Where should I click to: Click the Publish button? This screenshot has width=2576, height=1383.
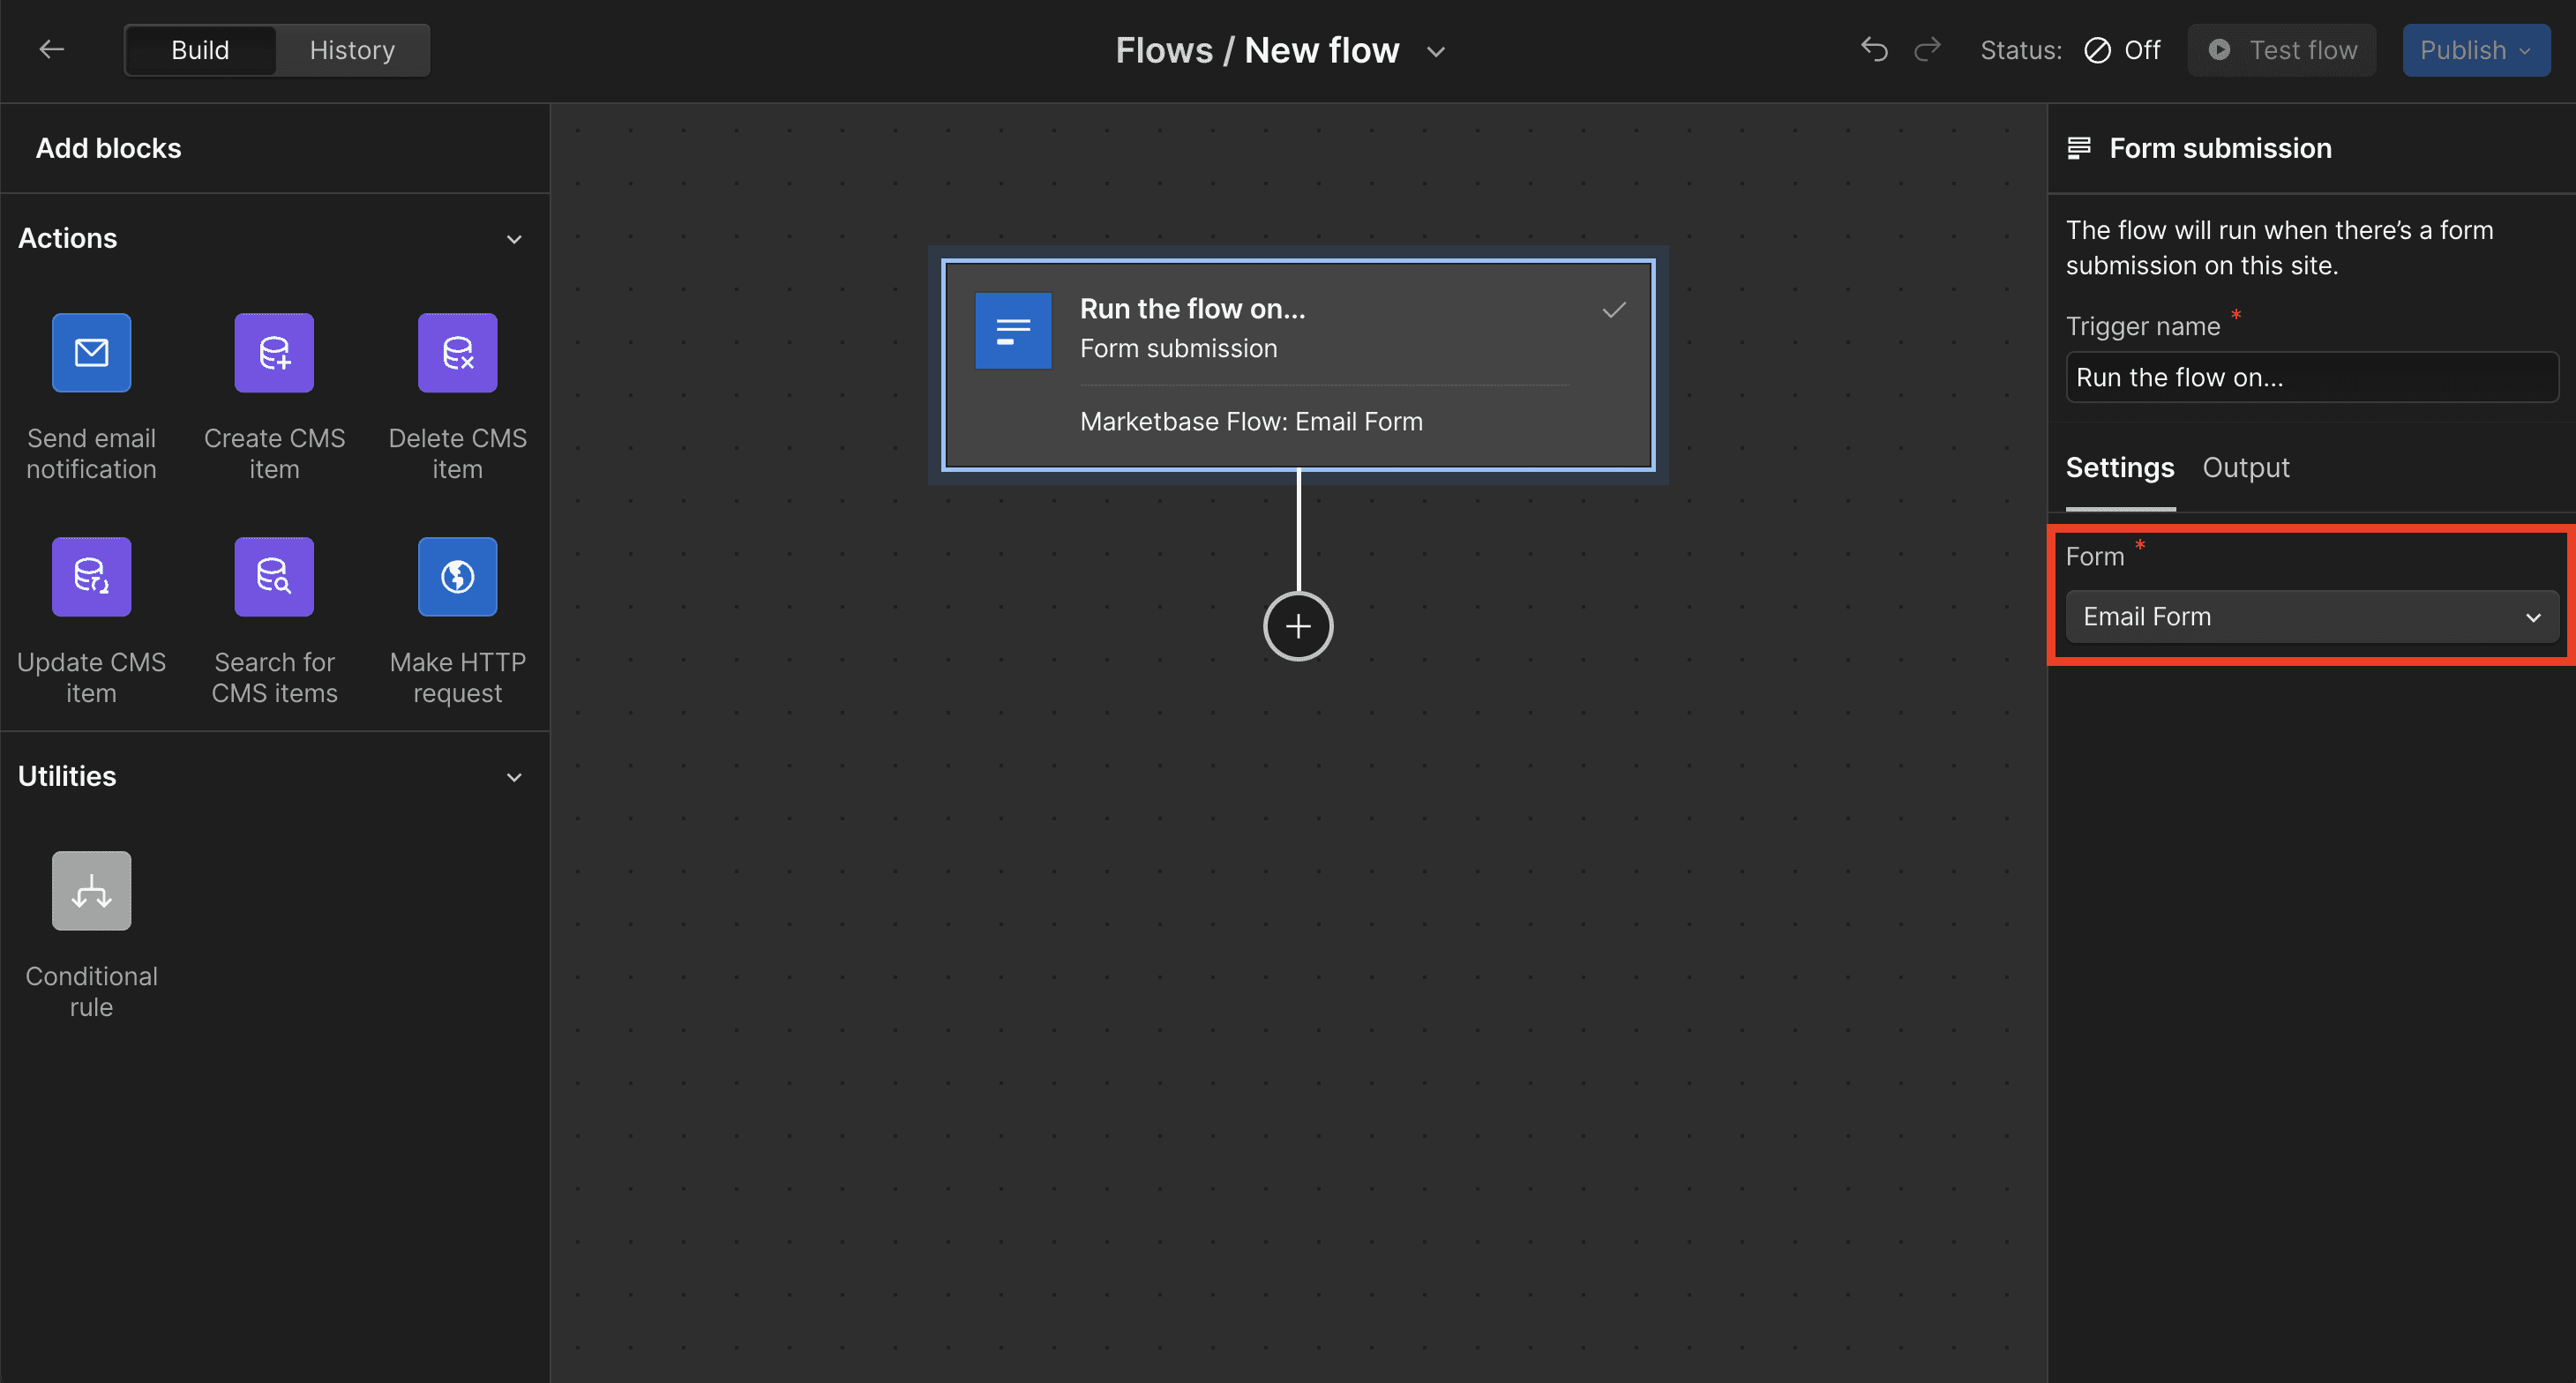(x=2475, y=50)
